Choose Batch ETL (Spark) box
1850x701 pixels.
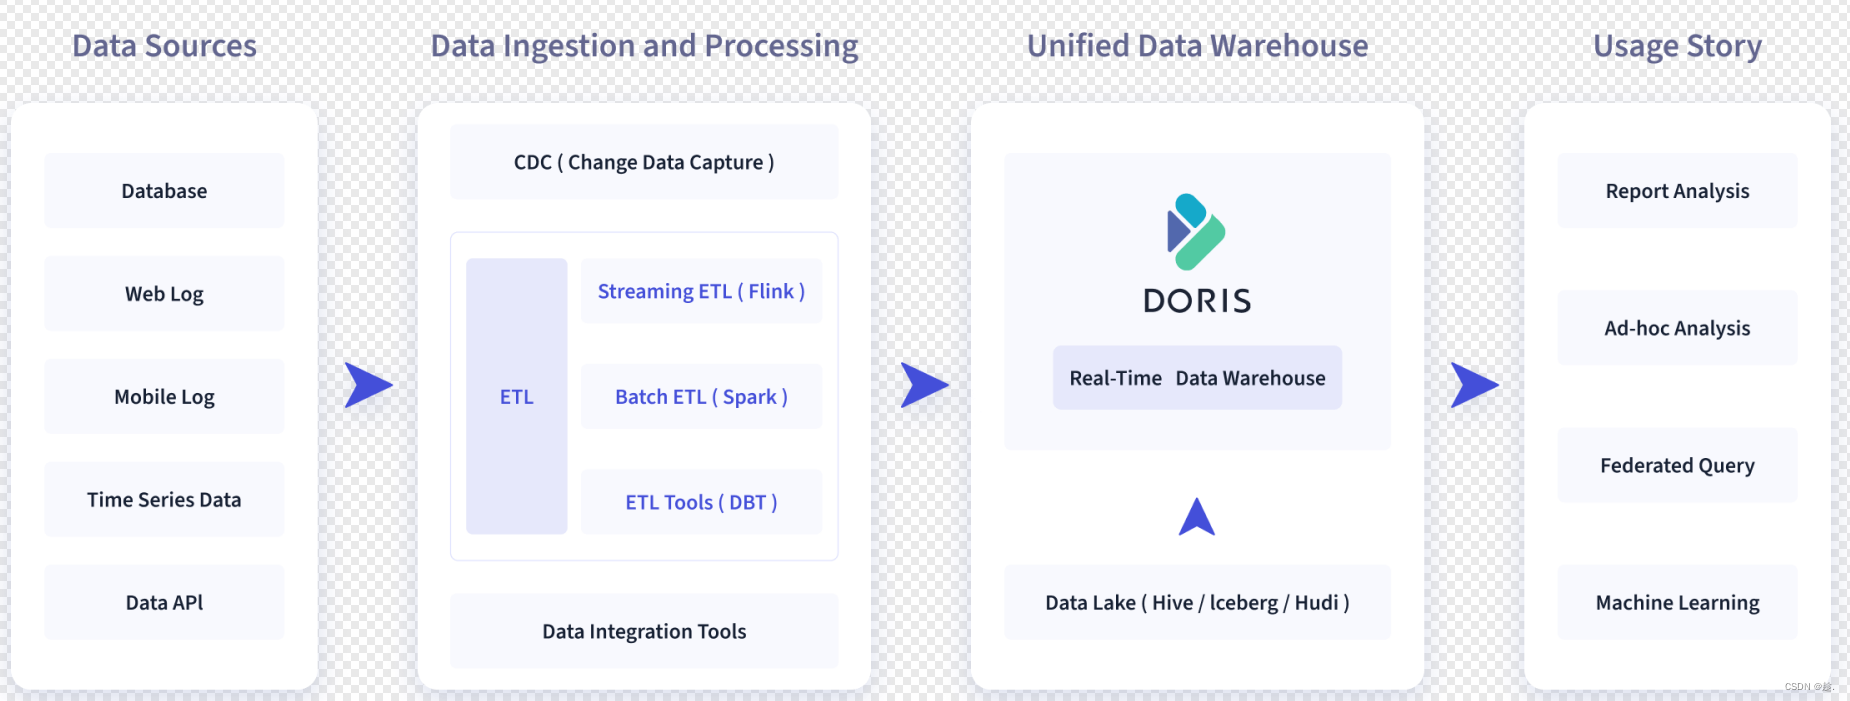pyautogui.click(x=702, y=397)
